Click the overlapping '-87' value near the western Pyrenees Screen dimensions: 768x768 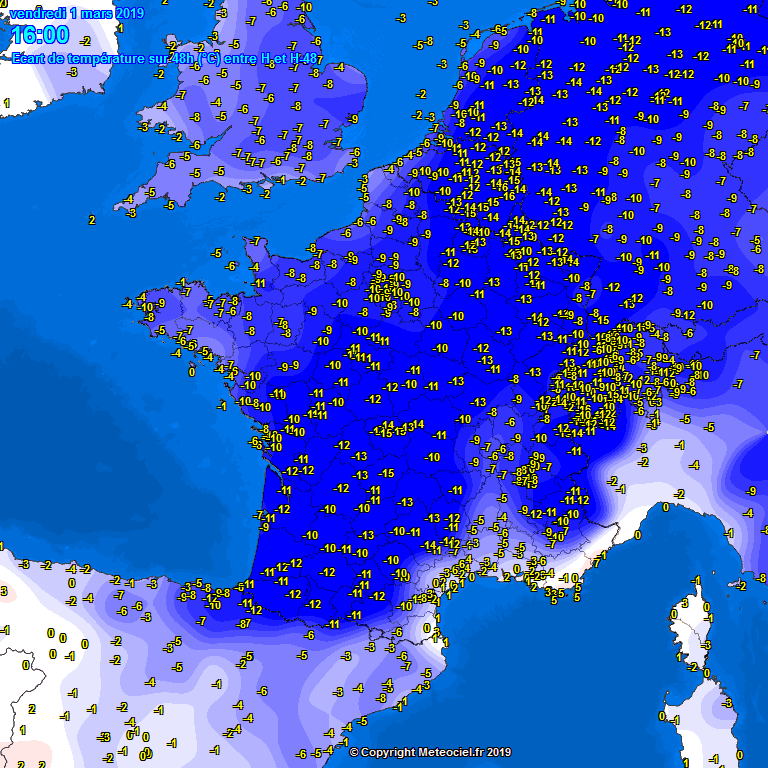click(x=243, y=624)
